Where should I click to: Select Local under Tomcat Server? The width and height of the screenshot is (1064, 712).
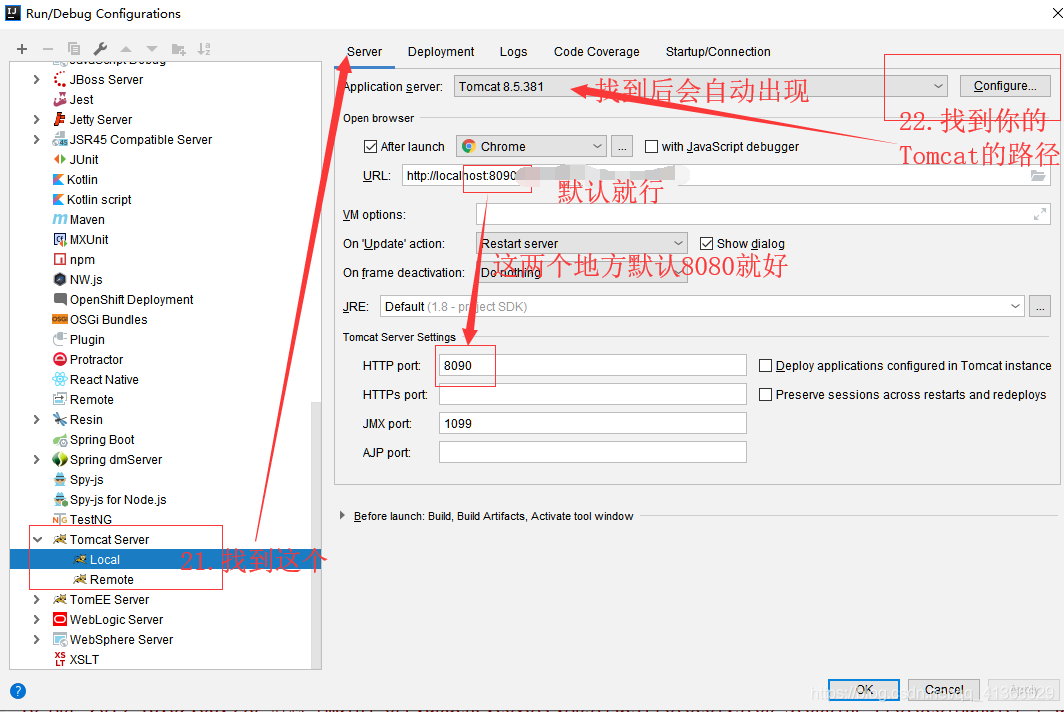click(x=166, y=560)
